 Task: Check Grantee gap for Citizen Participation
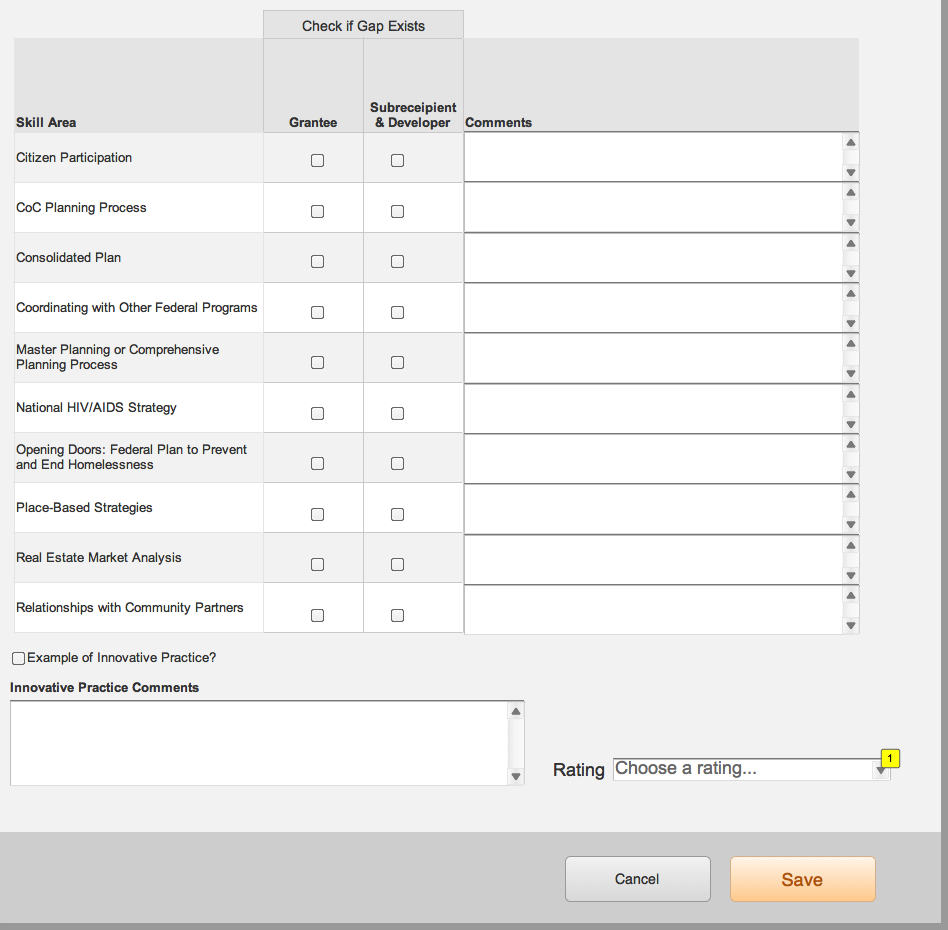pyautogui.click(x=318, y=160)
